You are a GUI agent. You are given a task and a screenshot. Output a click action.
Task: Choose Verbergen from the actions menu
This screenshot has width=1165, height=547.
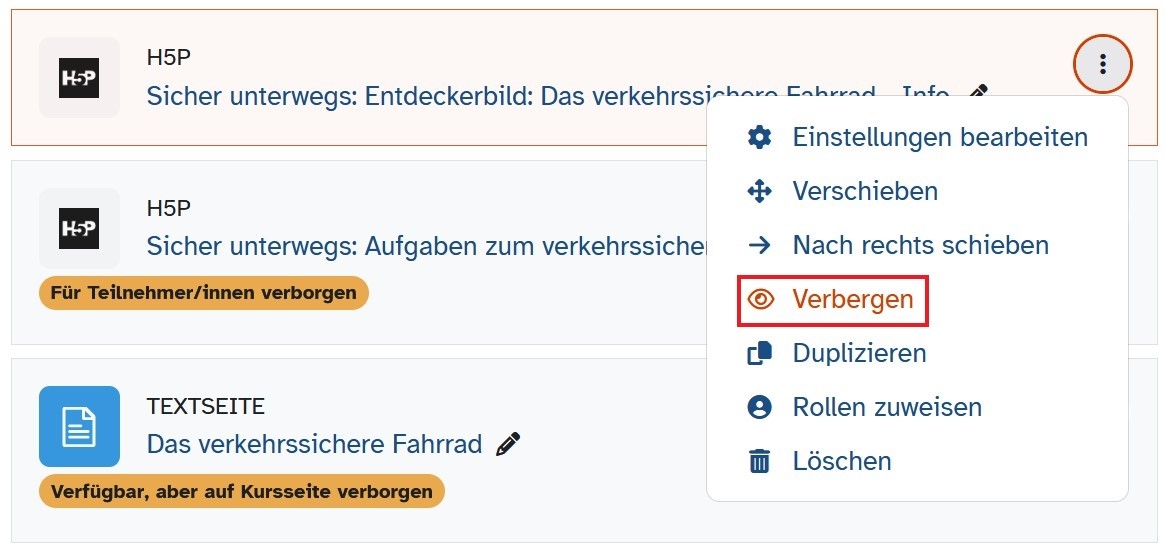852,299
